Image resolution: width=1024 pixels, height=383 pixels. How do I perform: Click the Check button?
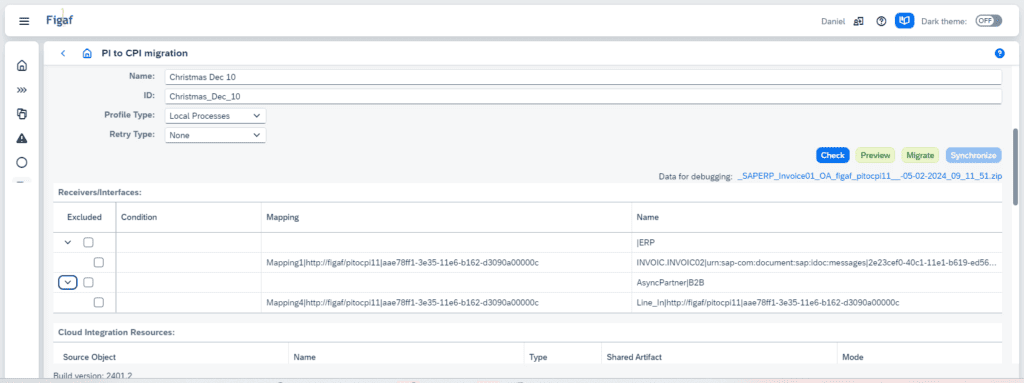(x=833, y=156)
